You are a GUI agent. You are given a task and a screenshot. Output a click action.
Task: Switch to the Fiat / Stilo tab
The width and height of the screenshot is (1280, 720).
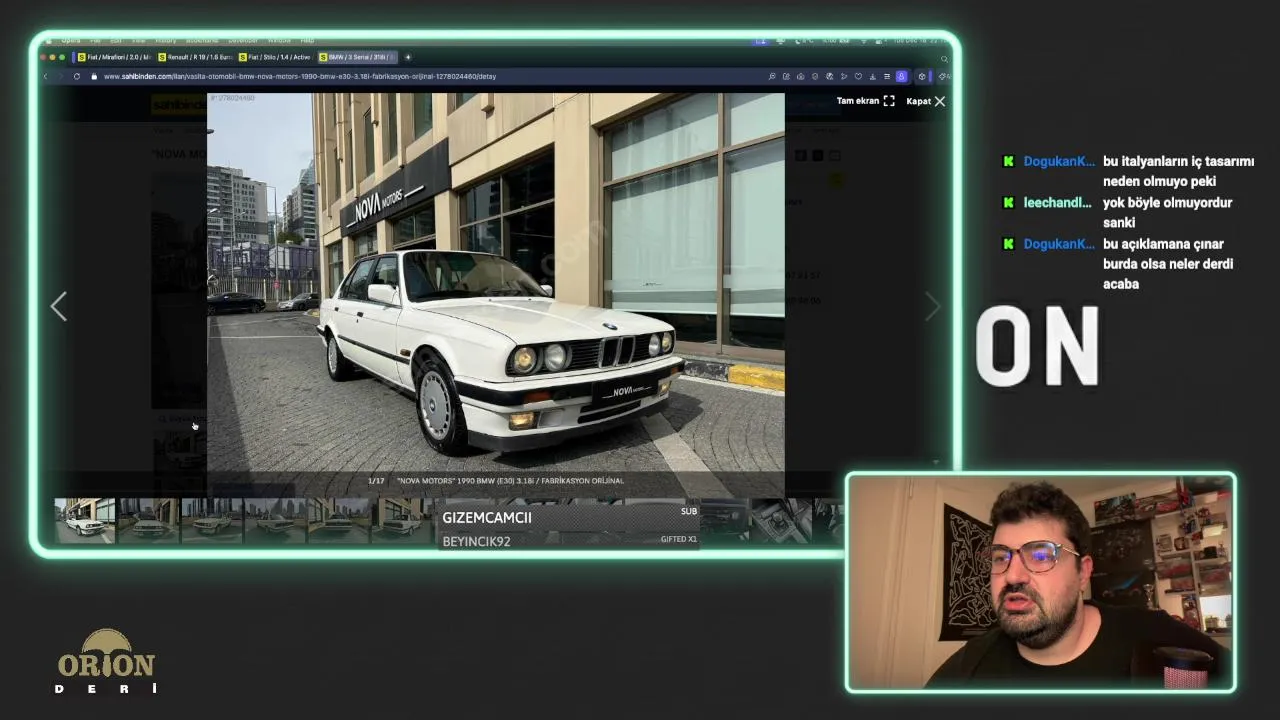(276, 57)
